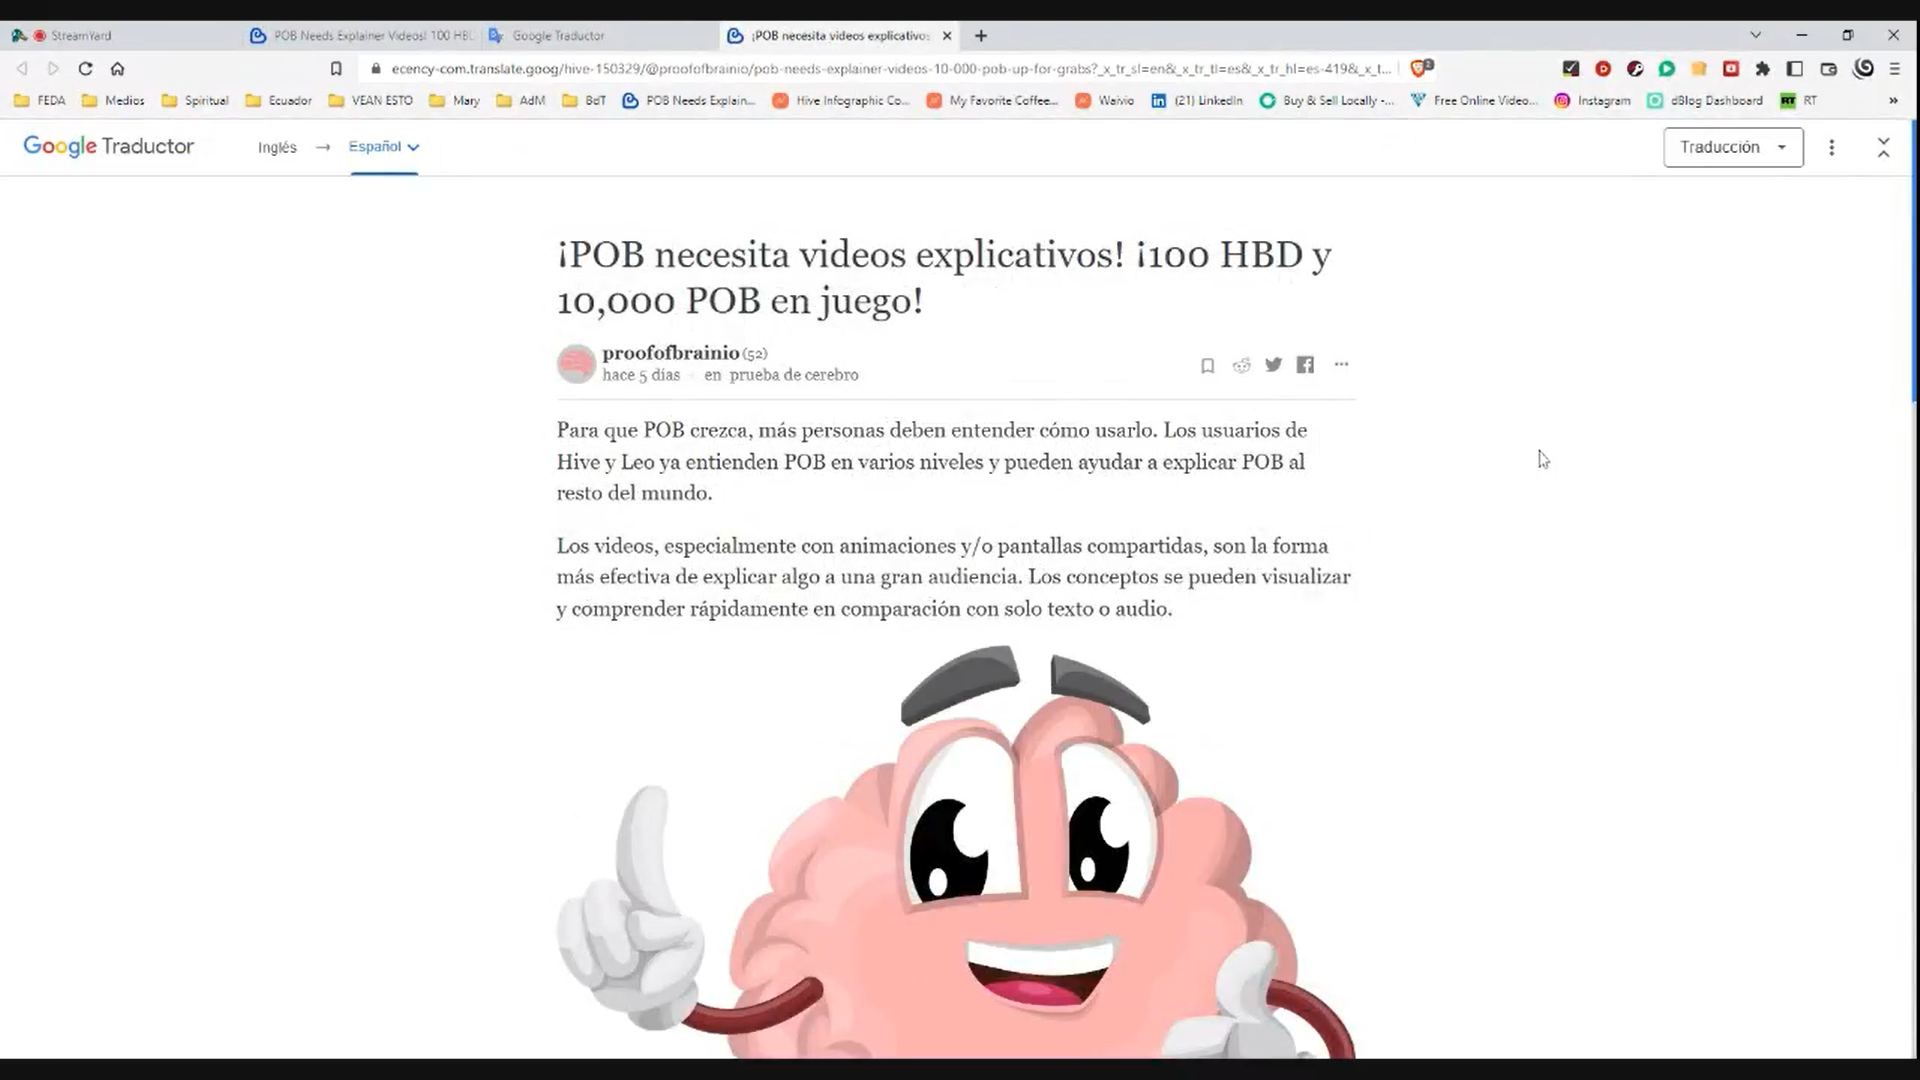Open the VEAN ESTO bookmarks folder
Screen dimensions: 1920x1080
click(371, 100)
